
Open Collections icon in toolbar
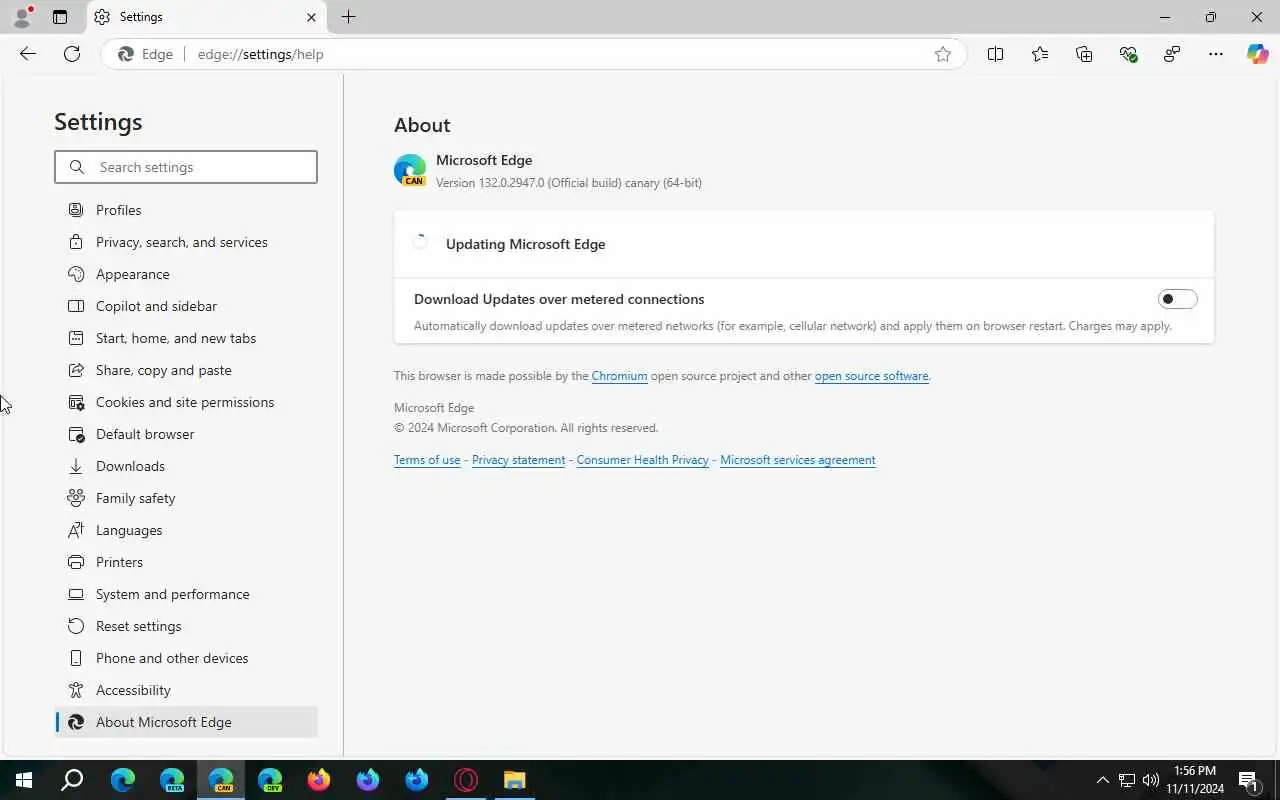[x=1084, y=54]
